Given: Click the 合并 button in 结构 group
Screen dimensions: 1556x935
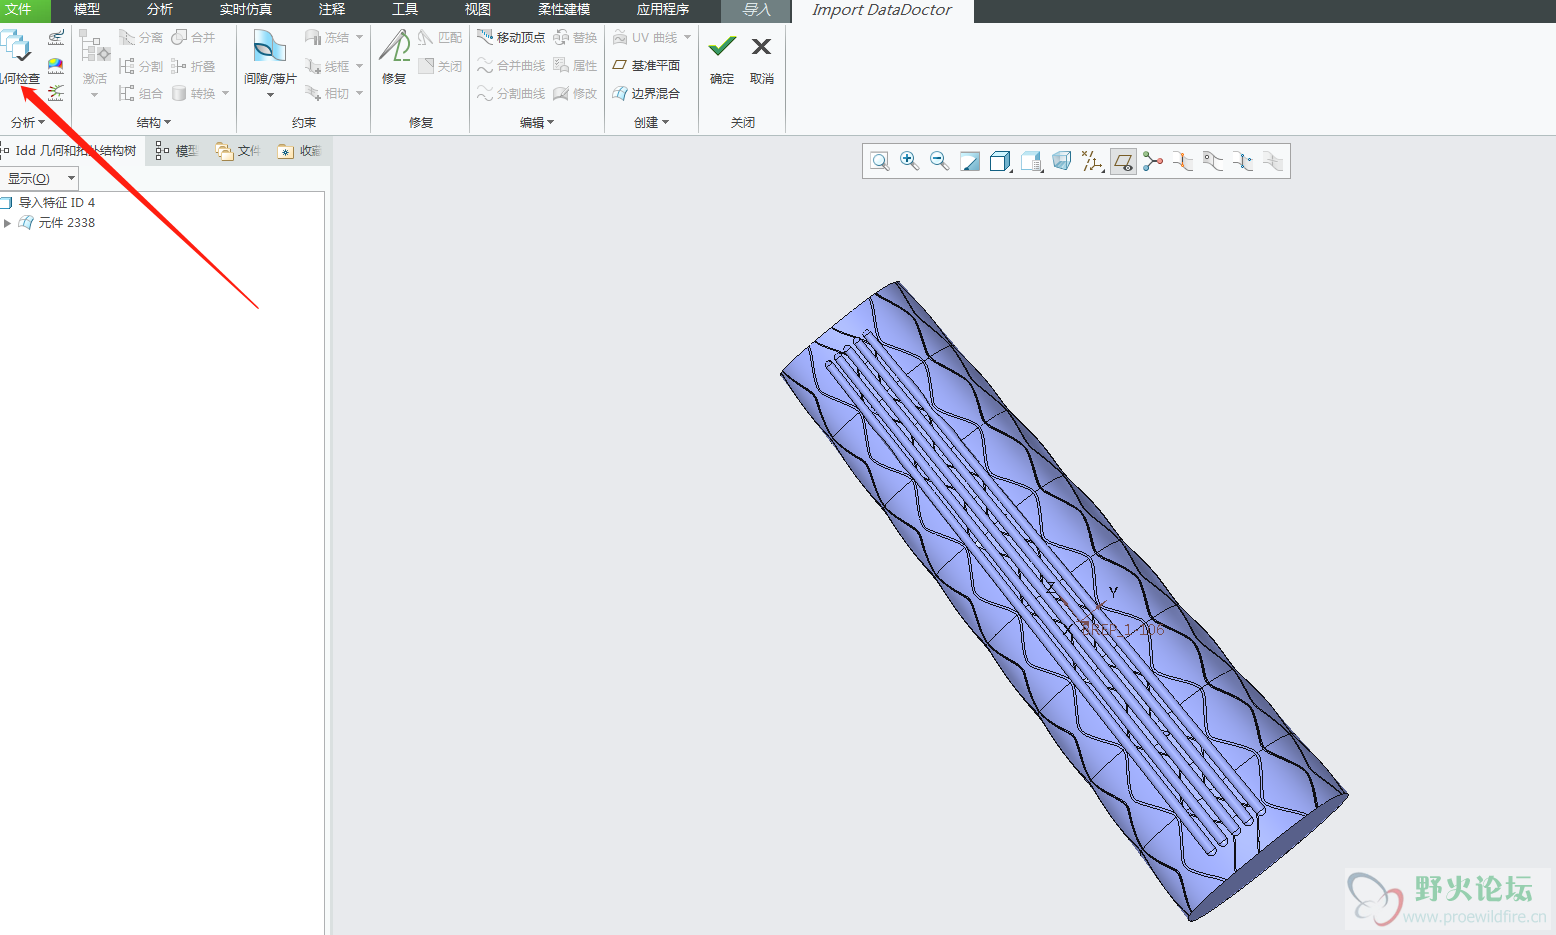Looking at the screenshot, I should 193,38.
